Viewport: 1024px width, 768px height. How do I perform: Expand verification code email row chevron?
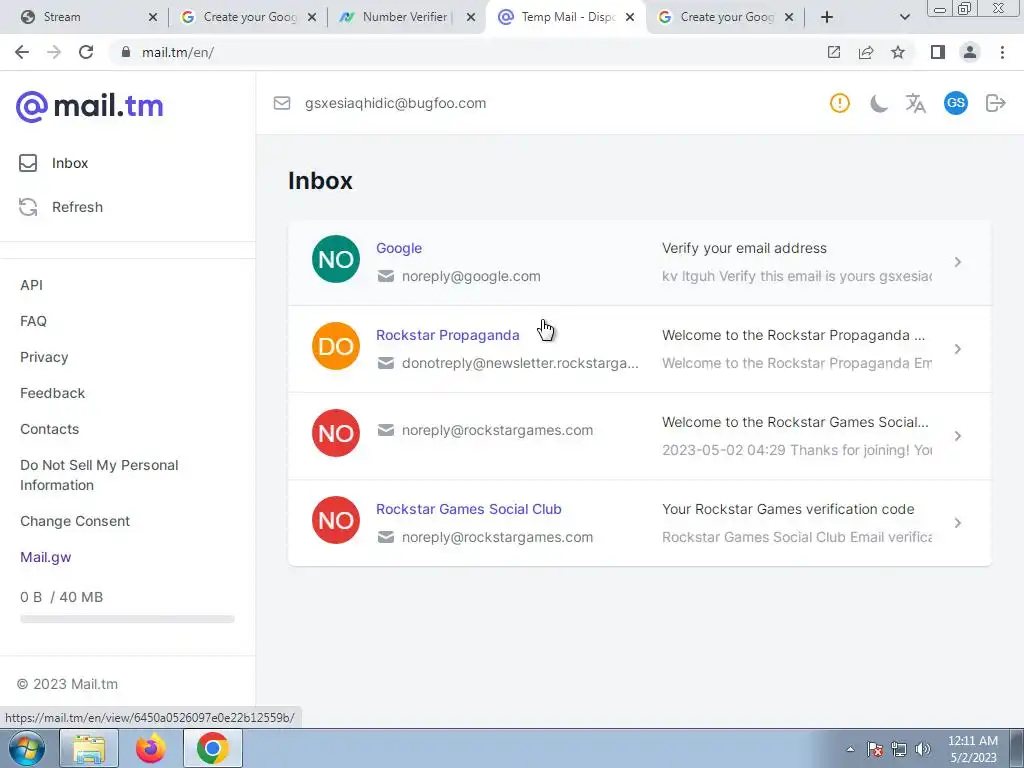(957, 523)
